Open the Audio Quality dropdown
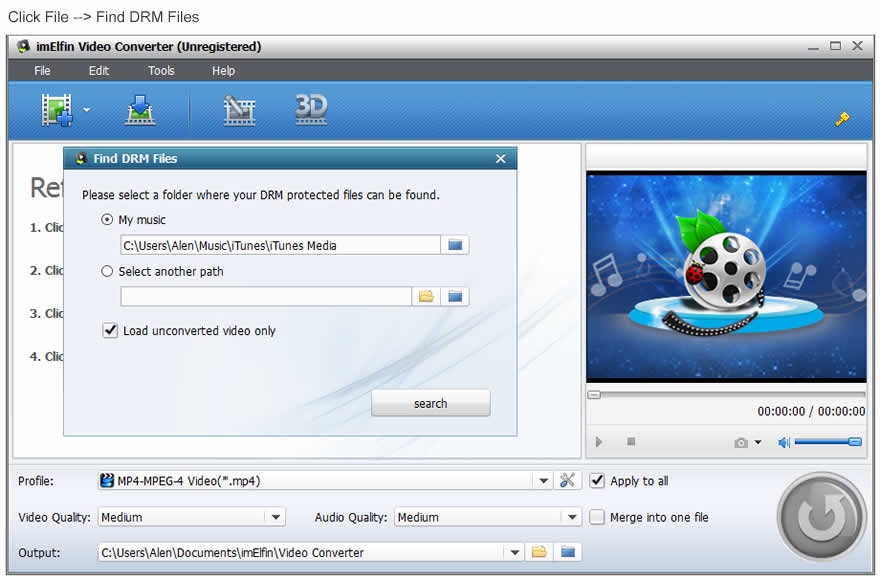The width and height of the screenshot is (880, 580). point(571,517)
